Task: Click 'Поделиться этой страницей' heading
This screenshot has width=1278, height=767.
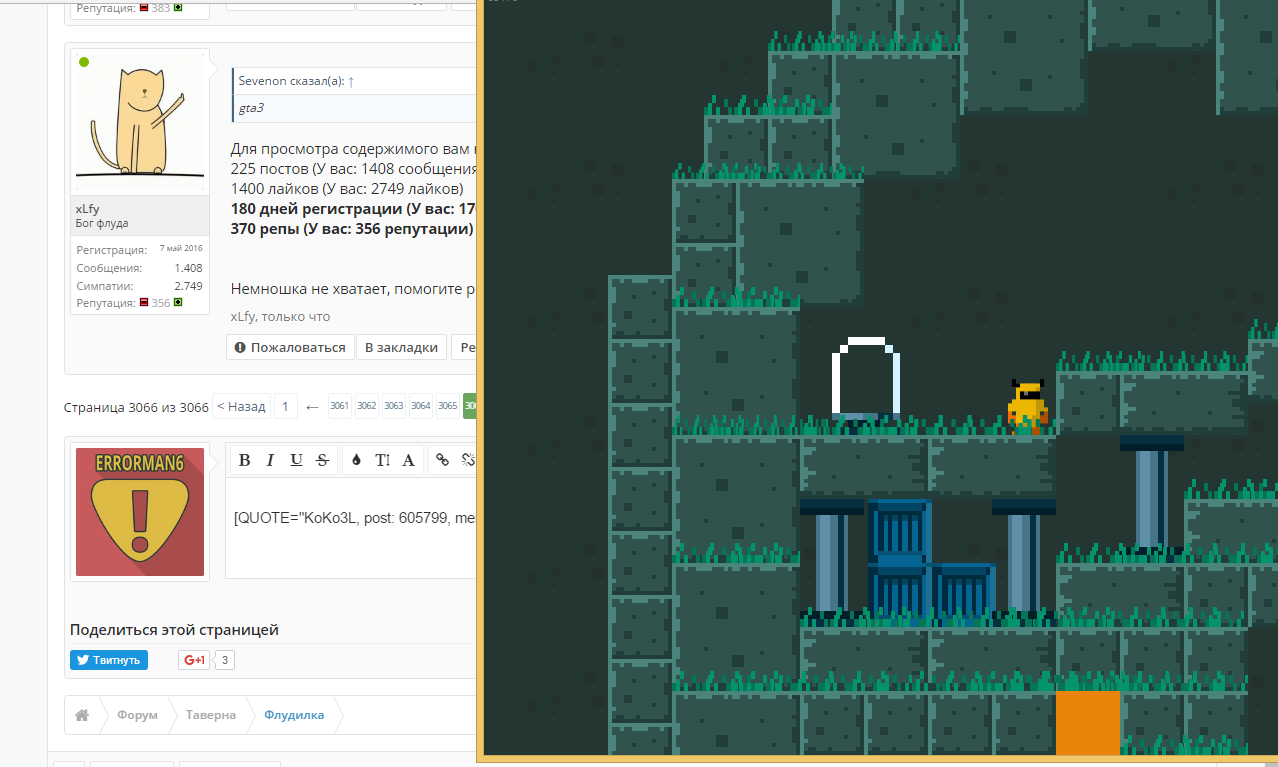Action: pos(174,630)
